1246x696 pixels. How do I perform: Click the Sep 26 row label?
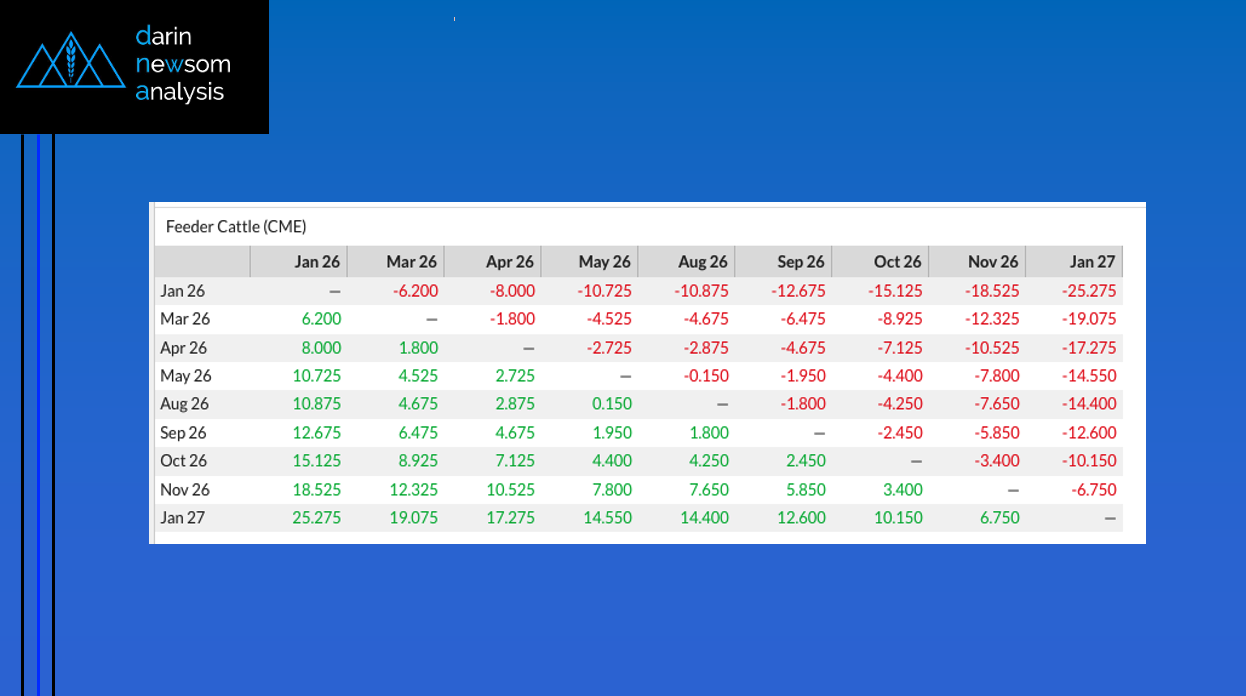183,433
